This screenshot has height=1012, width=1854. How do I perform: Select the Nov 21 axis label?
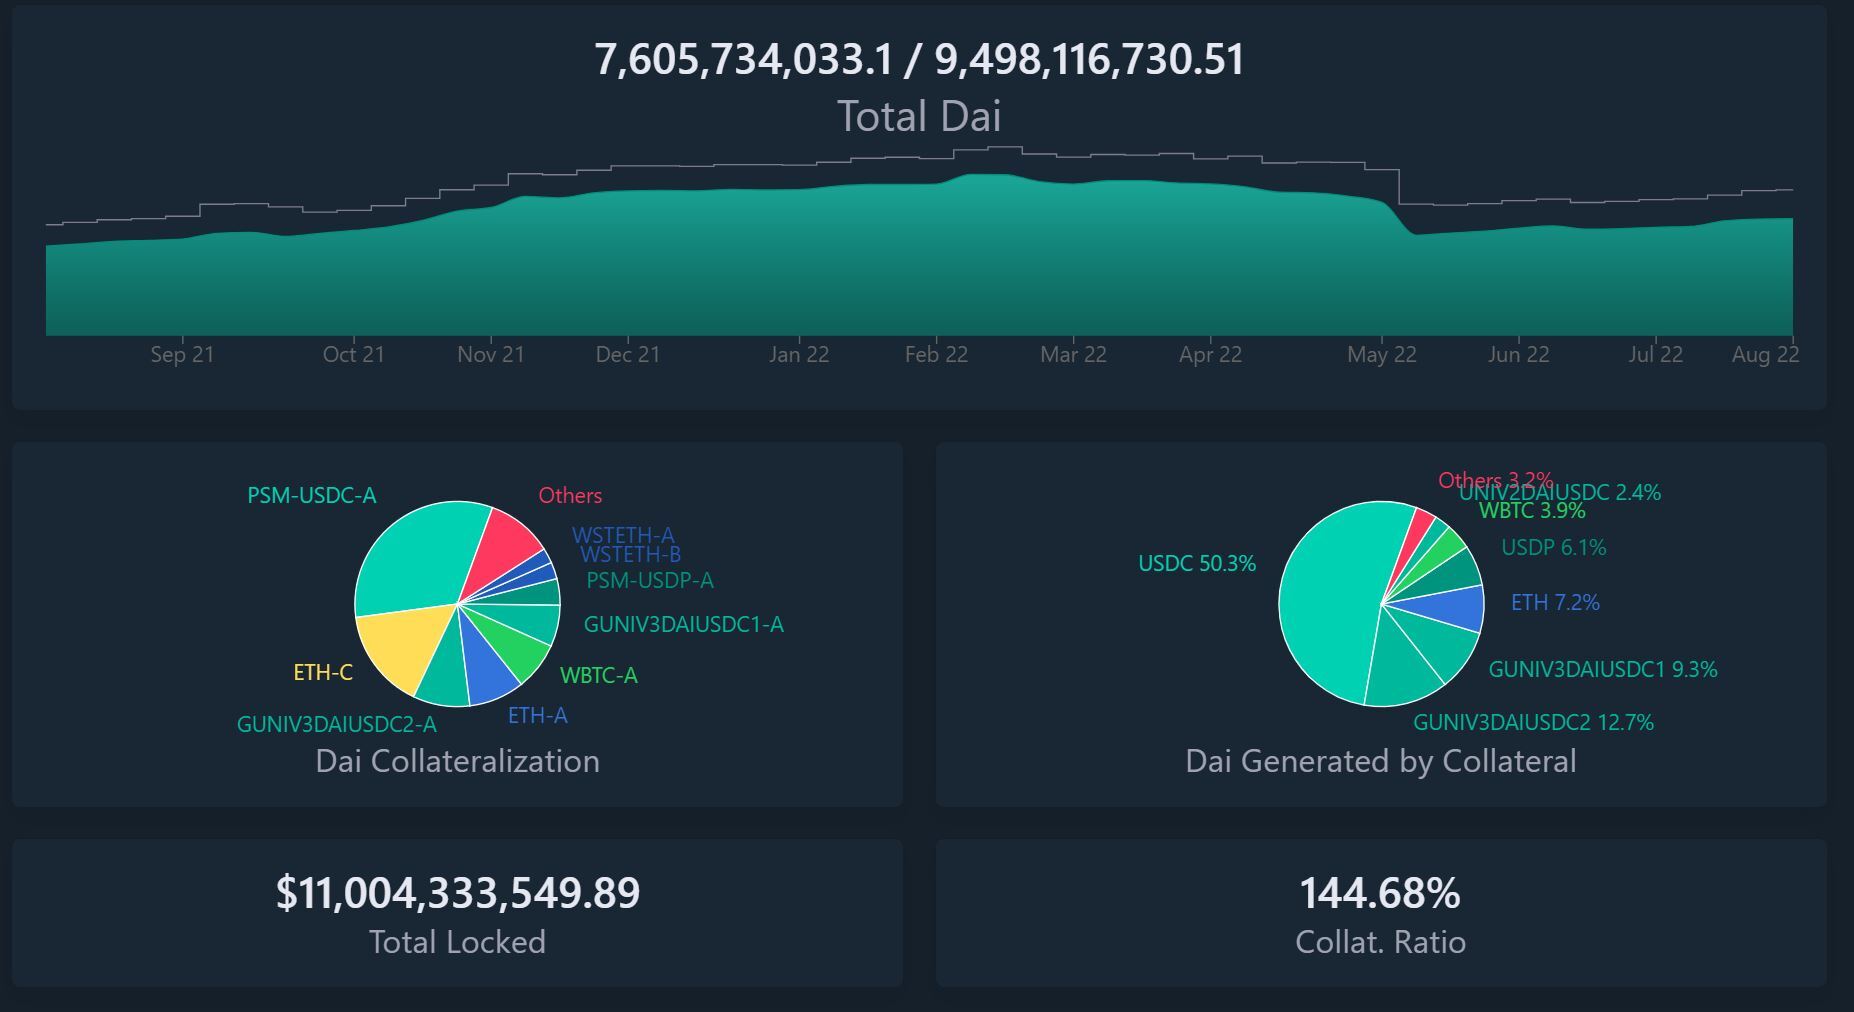pyautogui.click(x=490, y=354)
